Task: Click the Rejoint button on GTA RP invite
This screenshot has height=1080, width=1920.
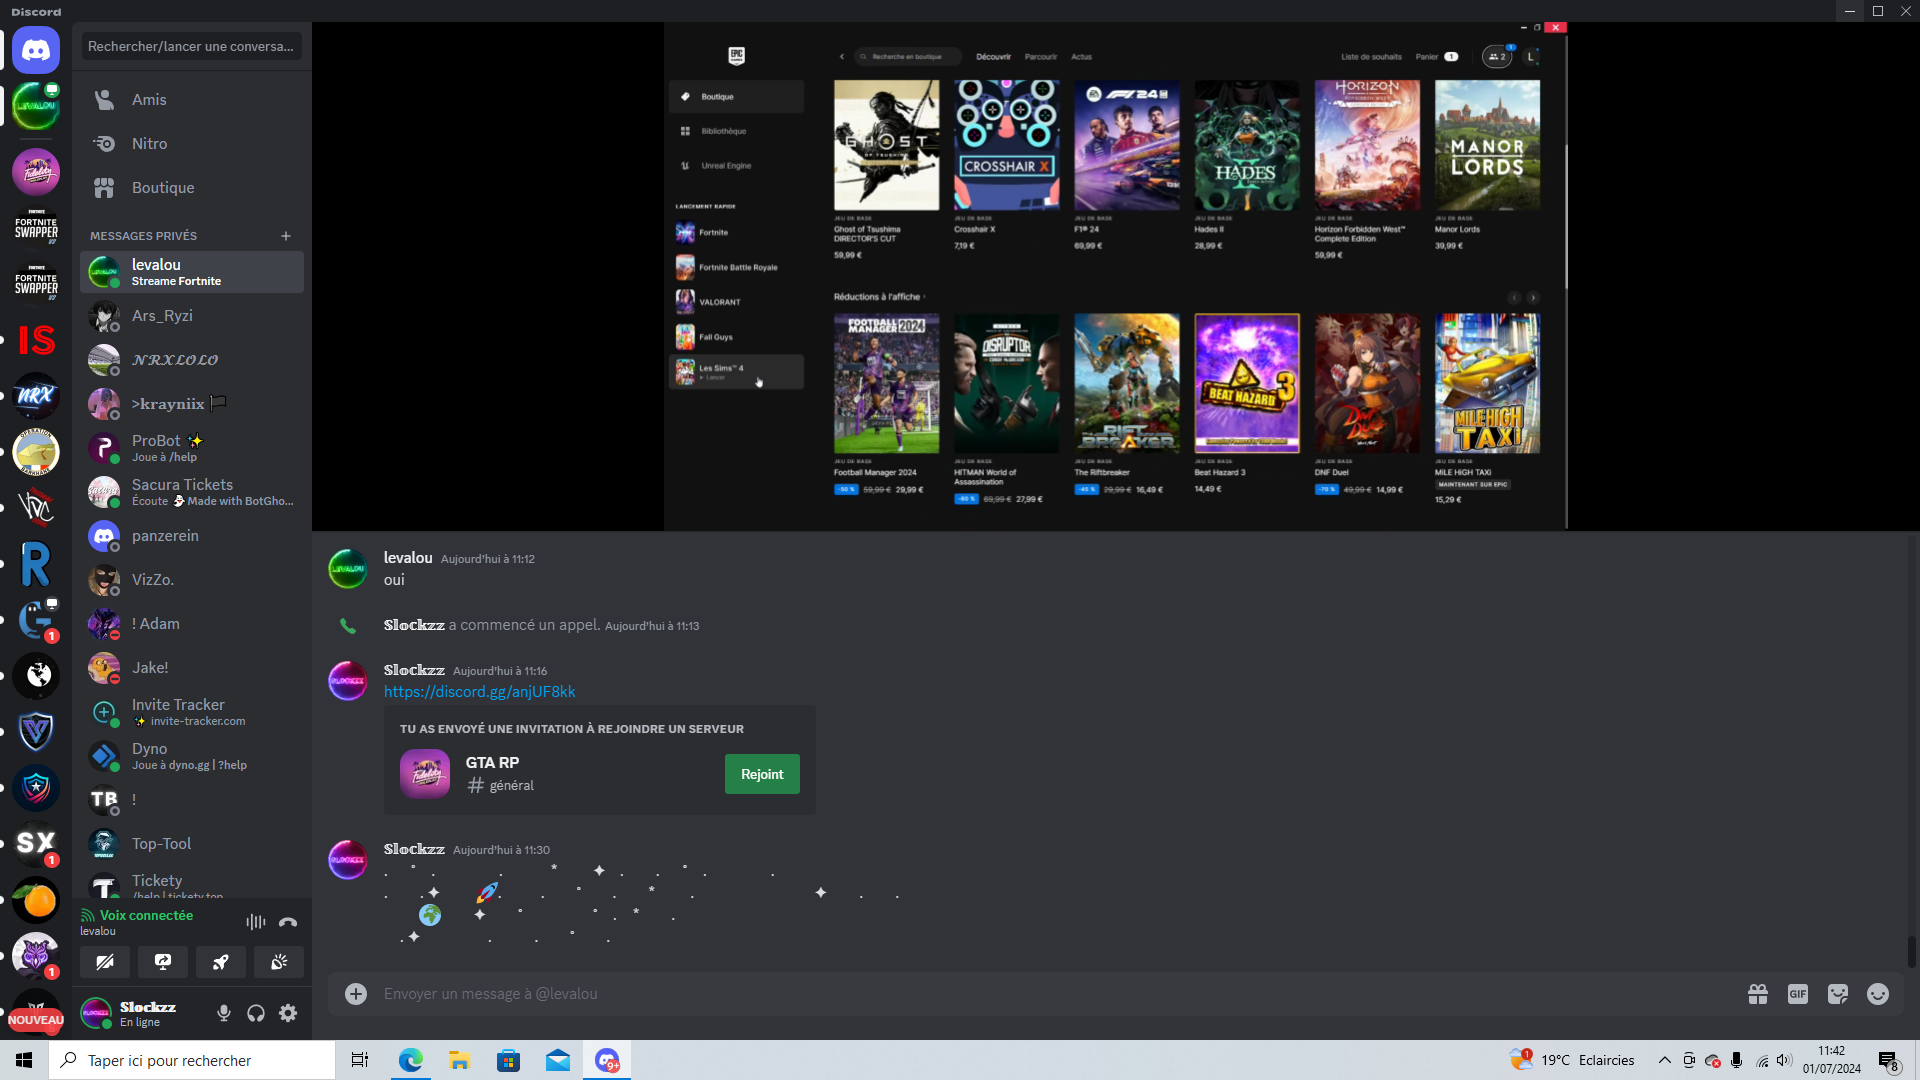Action: 762,774
